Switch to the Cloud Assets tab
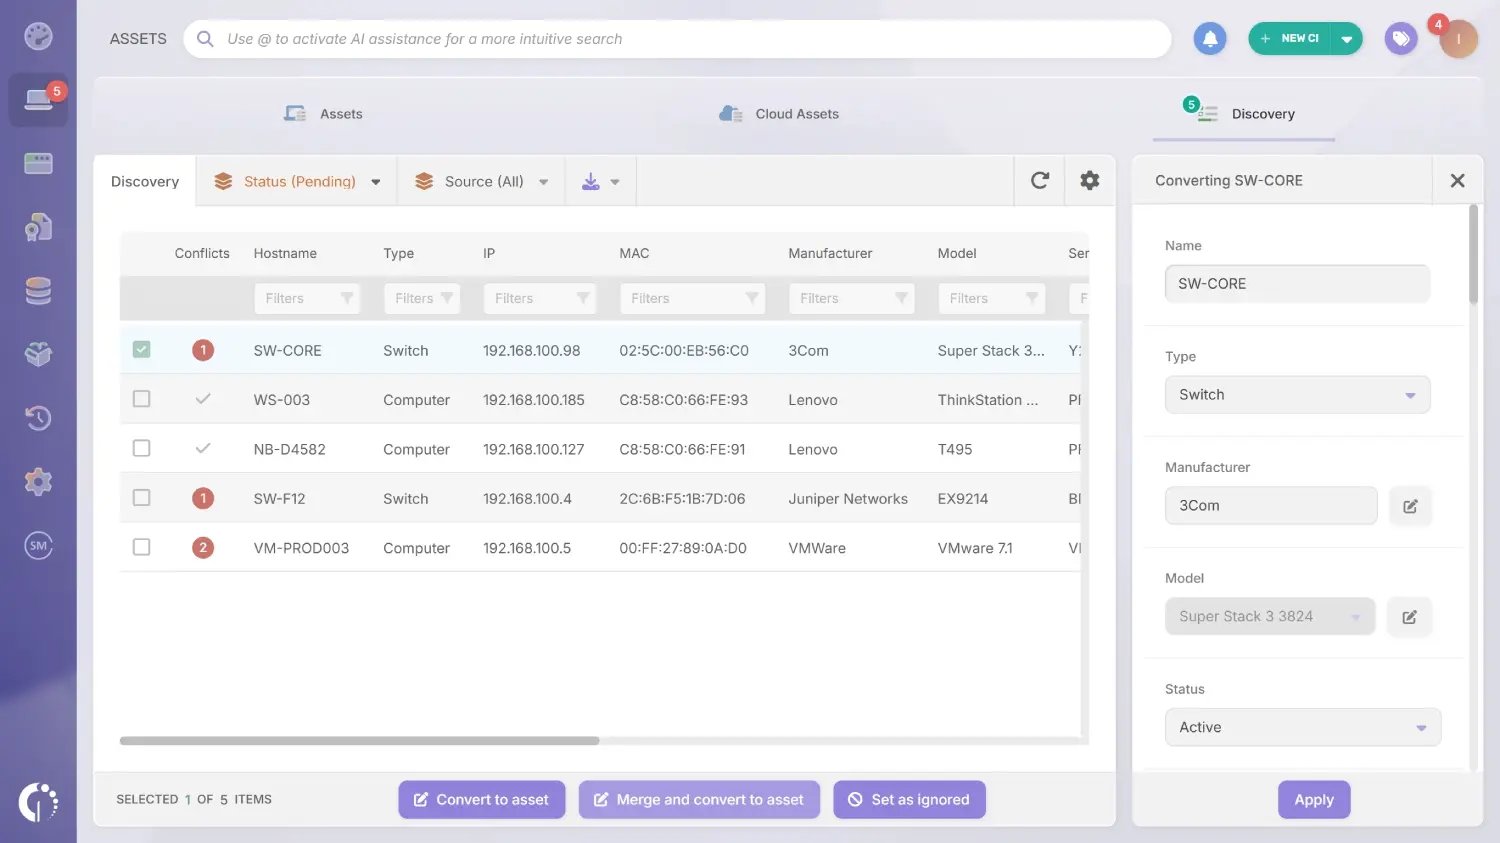This screenshot has width=1500, height=843. pyautogui.click(x=778, y=113)
